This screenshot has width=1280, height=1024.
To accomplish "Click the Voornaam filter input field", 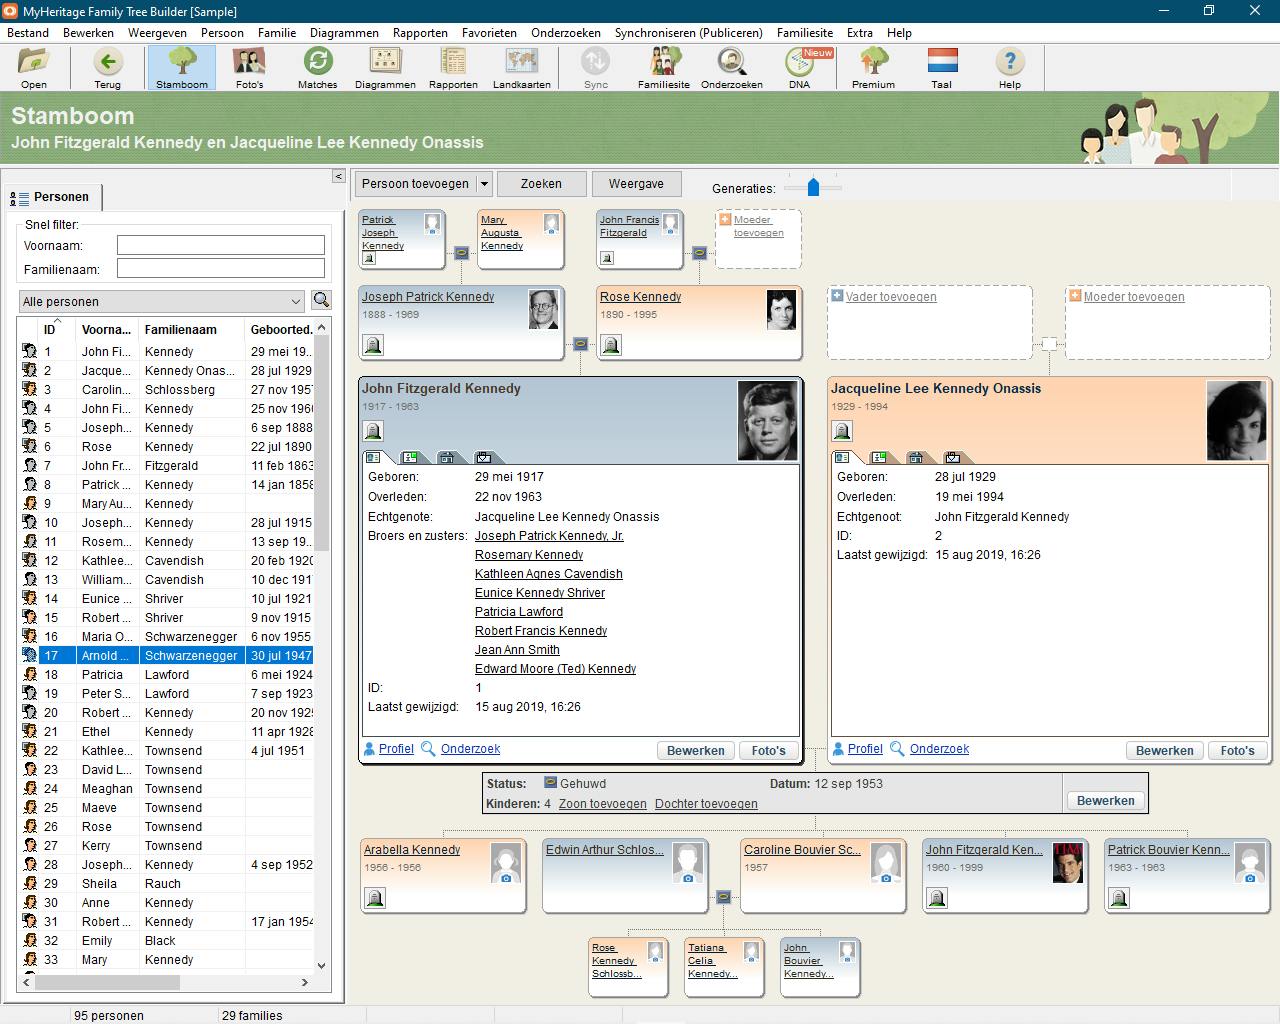I will point(220,245).
